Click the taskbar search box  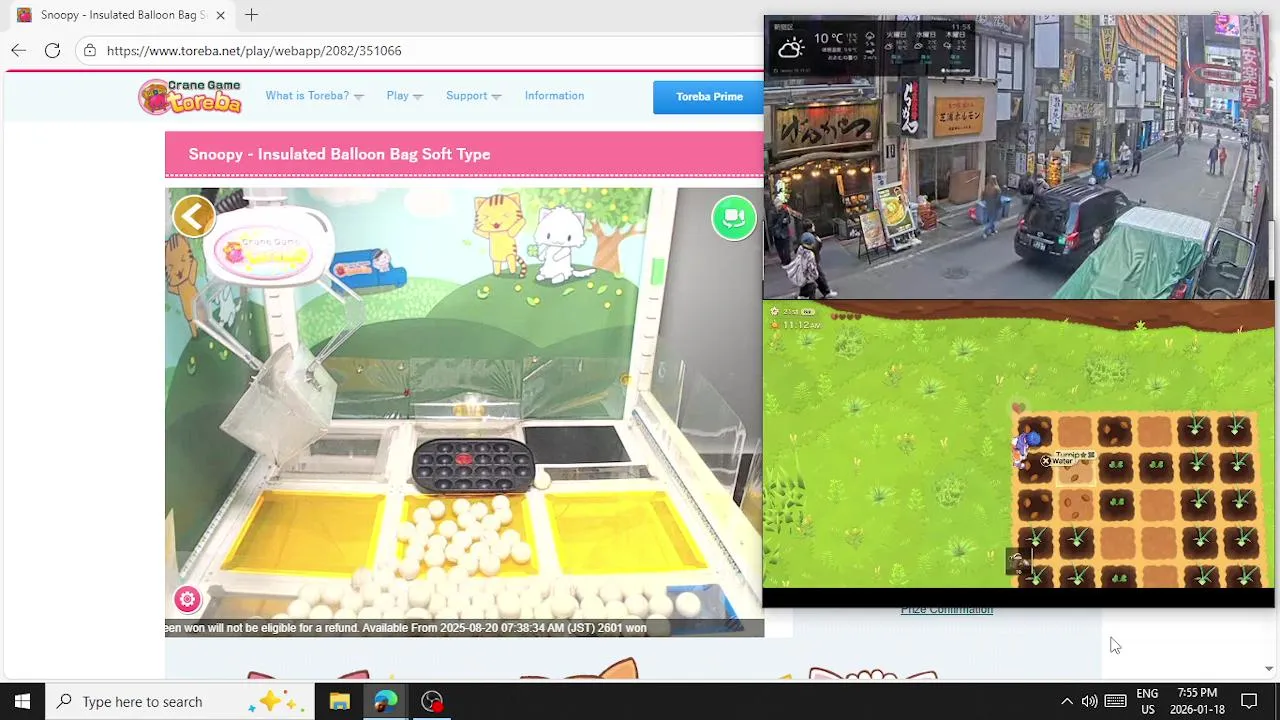point(180,702)
